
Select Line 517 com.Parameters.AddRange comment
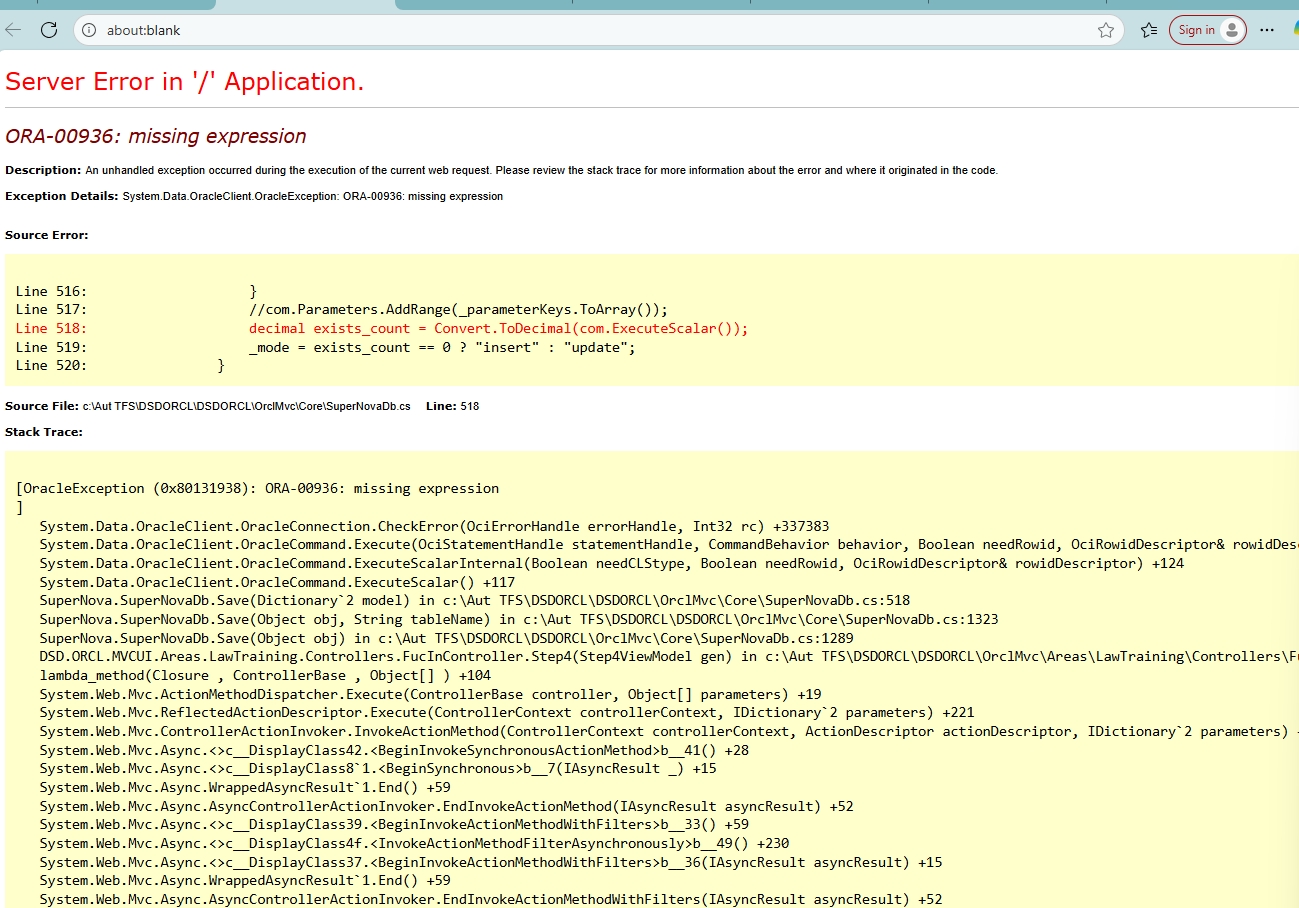pyautogui.click(x=342, y=310)
